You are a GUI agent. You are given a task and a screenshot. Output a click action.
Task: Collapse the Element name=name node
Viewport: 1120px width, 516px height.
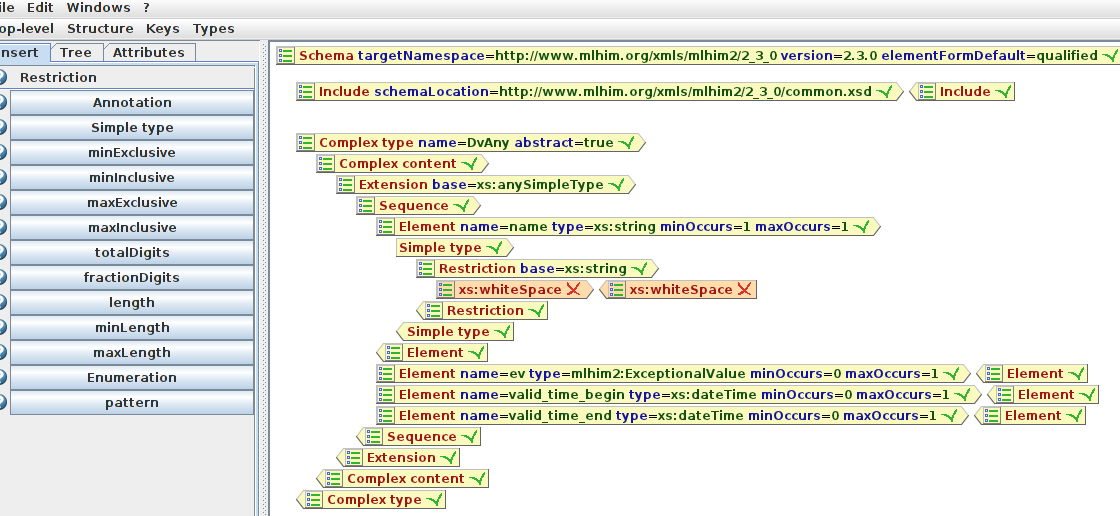pos(386,227)
